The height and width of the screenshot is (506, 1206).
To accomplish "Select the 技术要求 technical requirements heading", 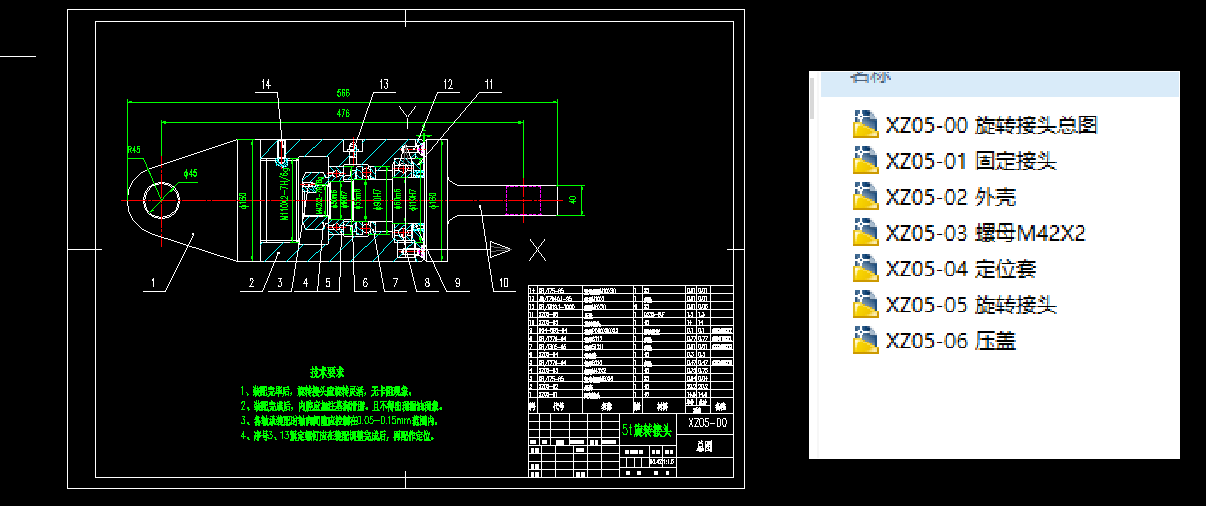I will coord(327,370).
